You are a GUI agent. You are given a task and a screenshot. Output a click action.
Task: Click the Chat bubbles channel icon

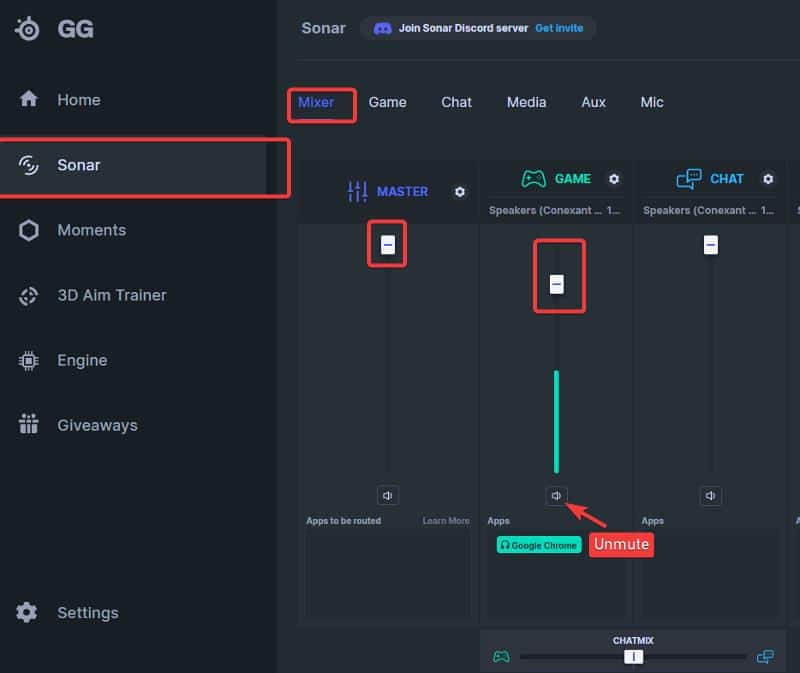pyautogui.click(x=689, y=179)
